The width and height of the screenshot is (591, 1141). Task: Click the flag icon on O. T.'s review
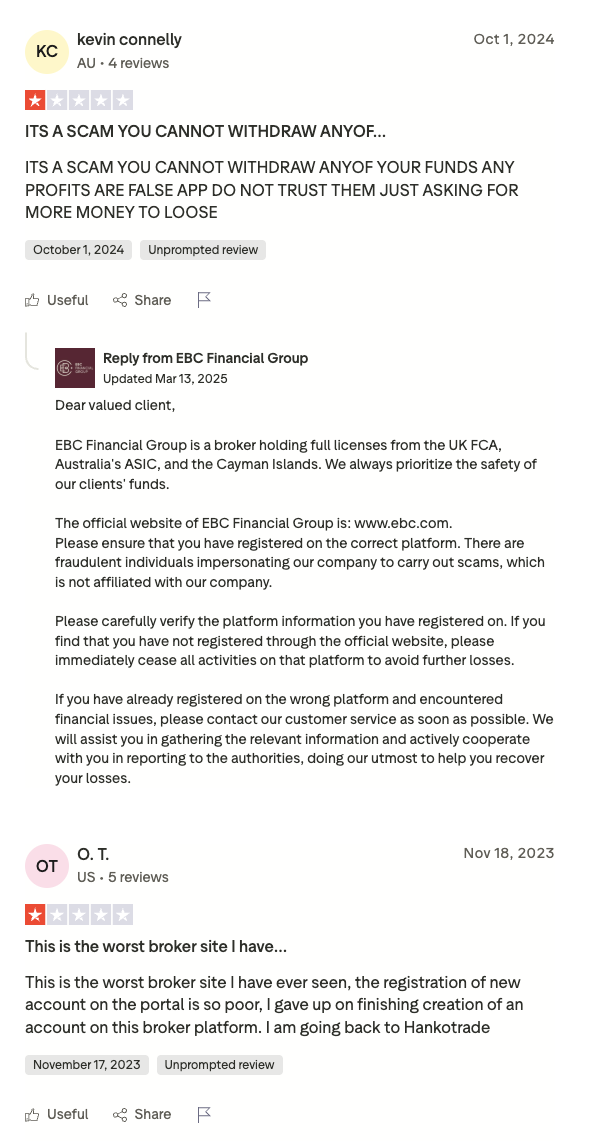pyautogui.click(x=205, y=1114)
